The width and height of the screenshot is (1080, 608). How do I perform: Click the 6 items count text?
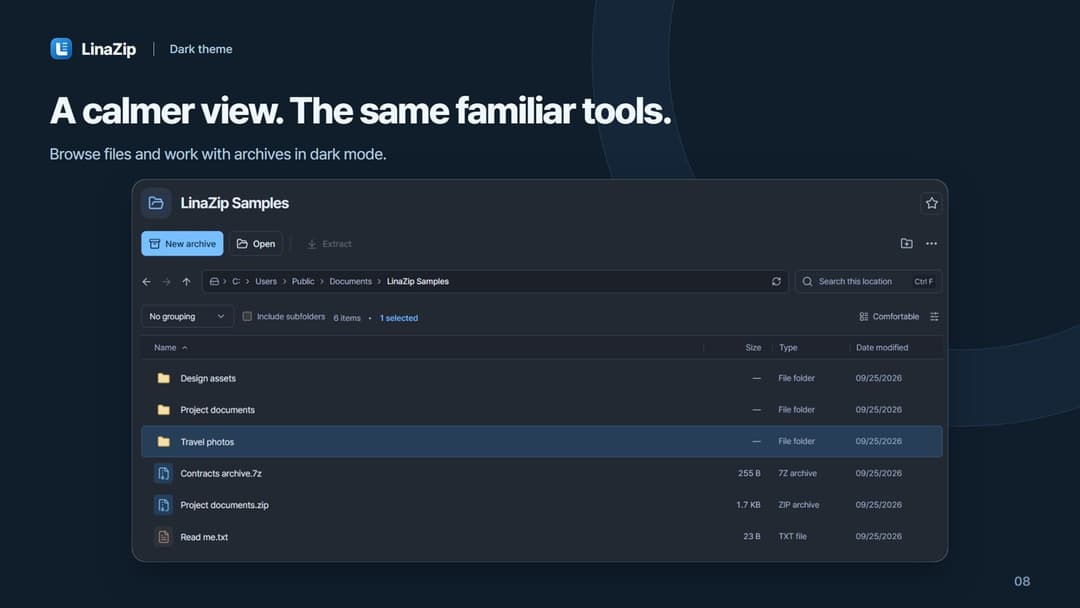click(347, 318)
